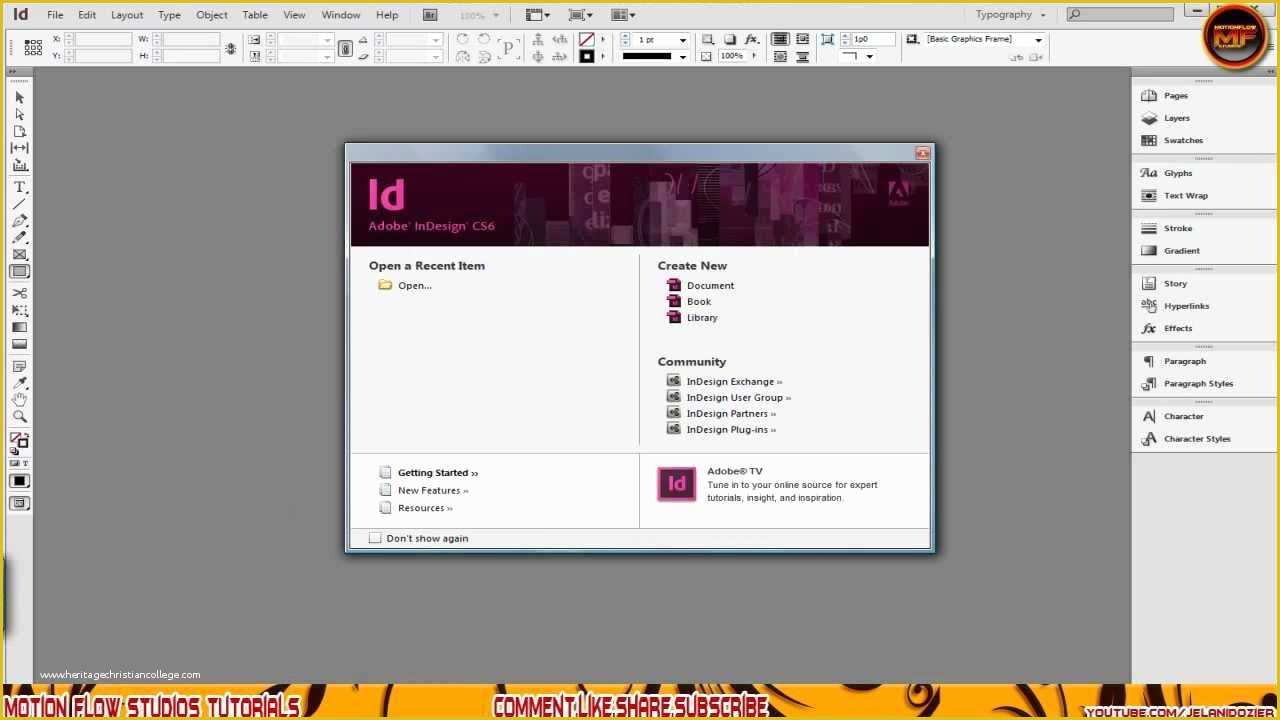This screenshot has height=720, width=1280.
Task: Click the Go to Bridge icon
Action: (x=430, y=15)
